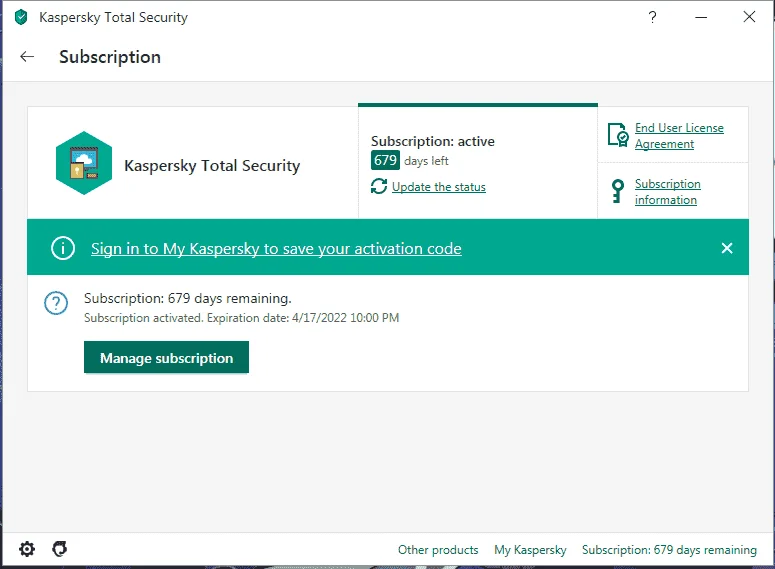775x569 pixels.
Task: Click the refresh icon next to Update the status
Action: pos(379,186)
